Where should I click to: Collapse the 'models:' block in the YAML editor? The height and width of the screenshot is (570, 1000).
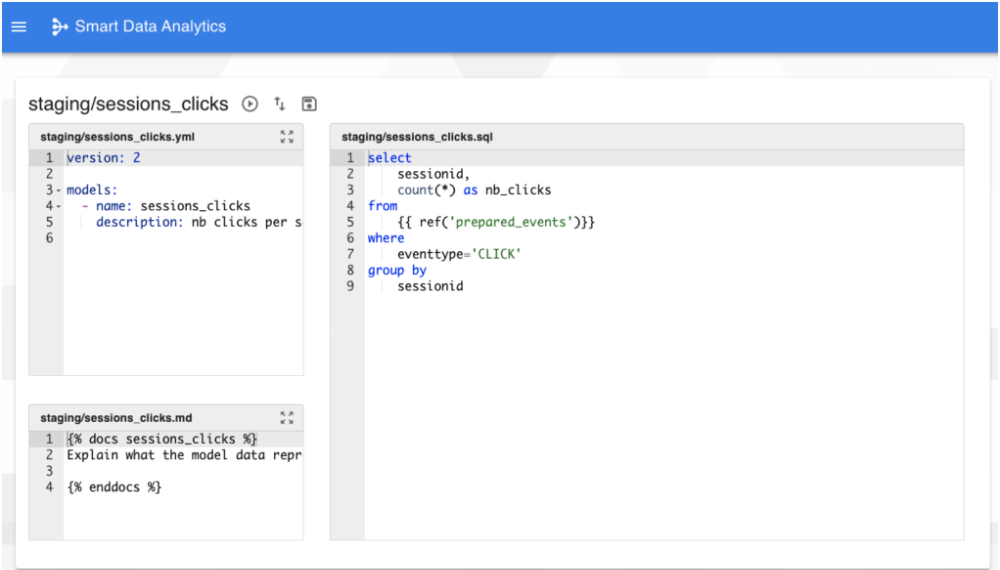[59, 191]
